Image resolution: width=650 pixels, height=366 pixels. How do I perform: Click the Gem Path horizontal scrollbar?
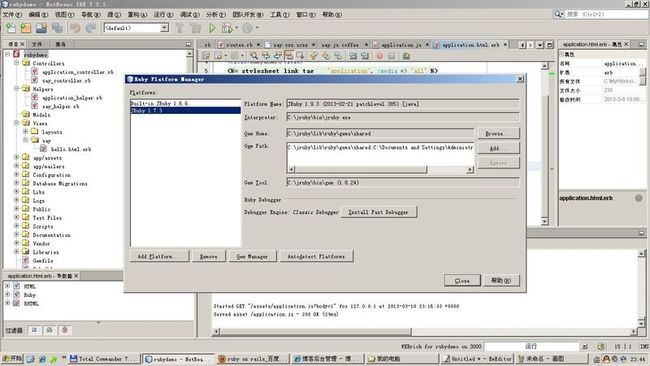380,170
